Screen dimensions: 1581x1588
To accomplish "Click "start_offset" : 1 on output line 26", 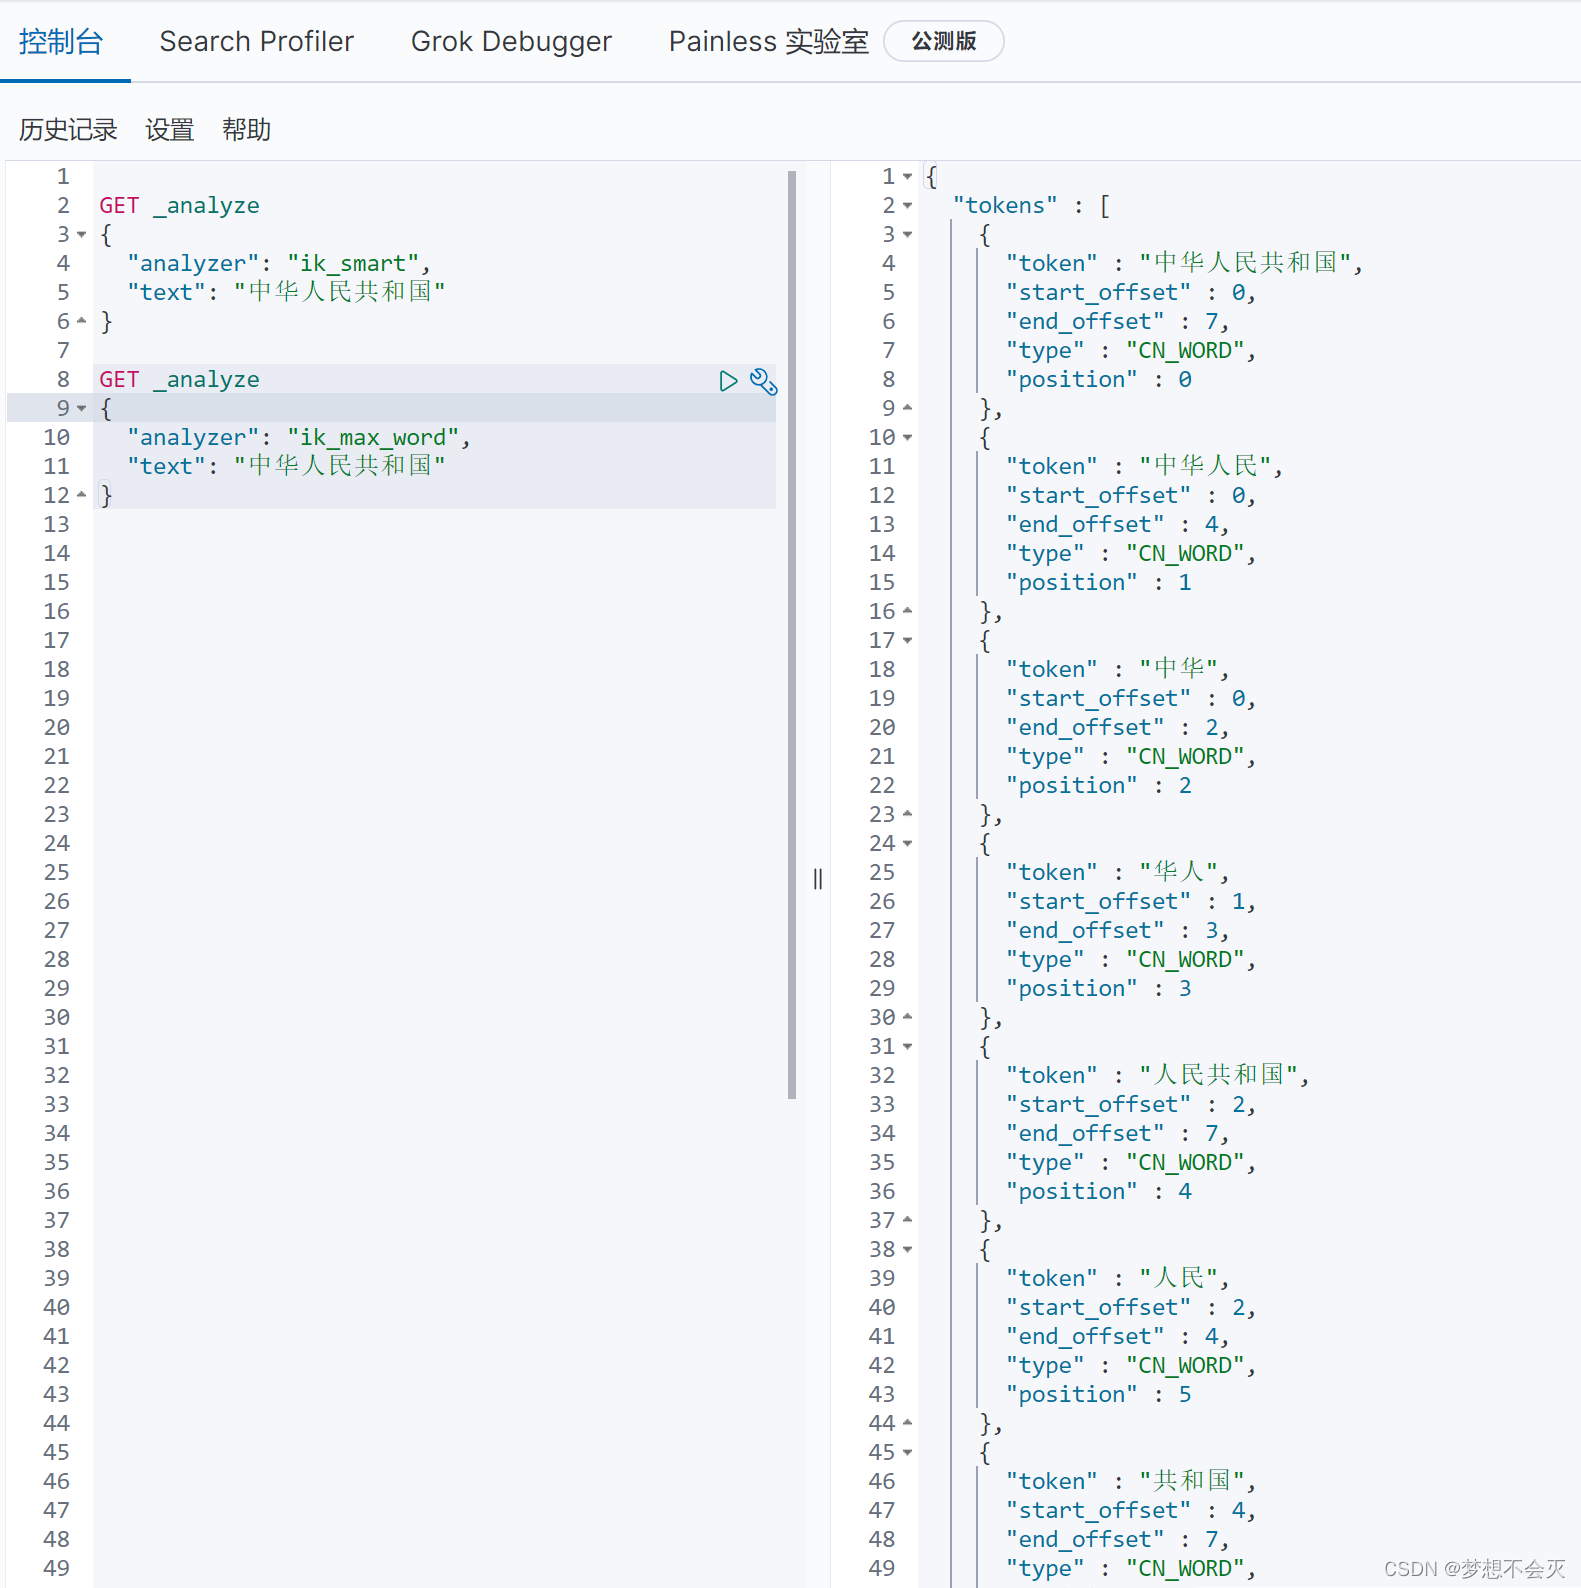I will click(1126, 902).
